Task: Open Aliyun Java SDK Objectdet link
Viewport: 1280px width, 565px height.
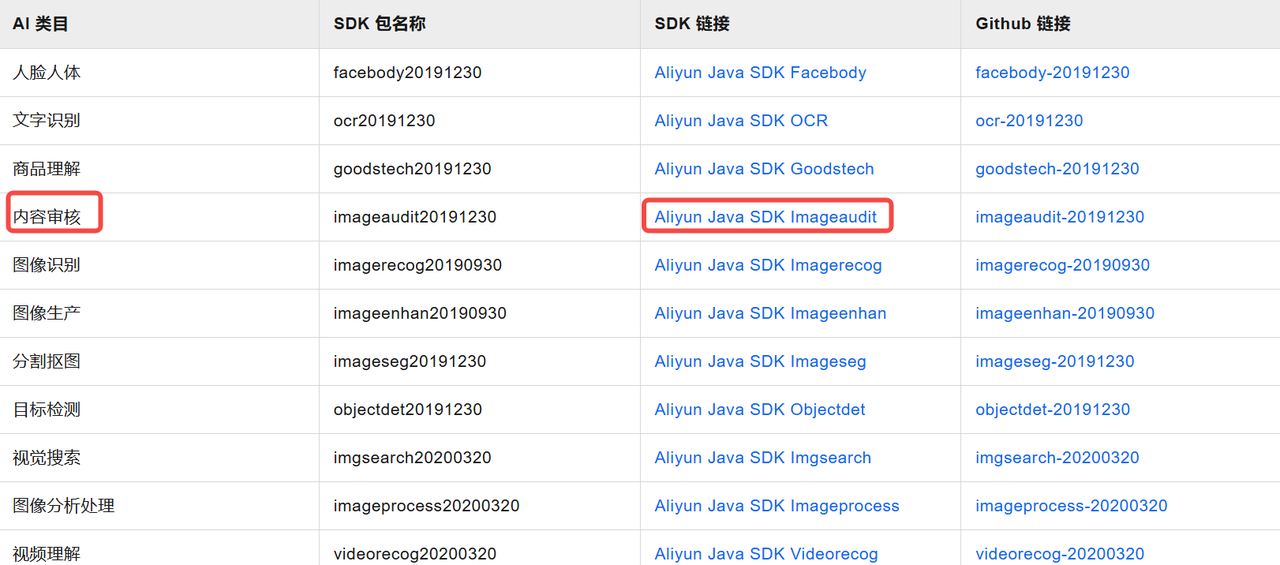Action: [x=760, y=409]
